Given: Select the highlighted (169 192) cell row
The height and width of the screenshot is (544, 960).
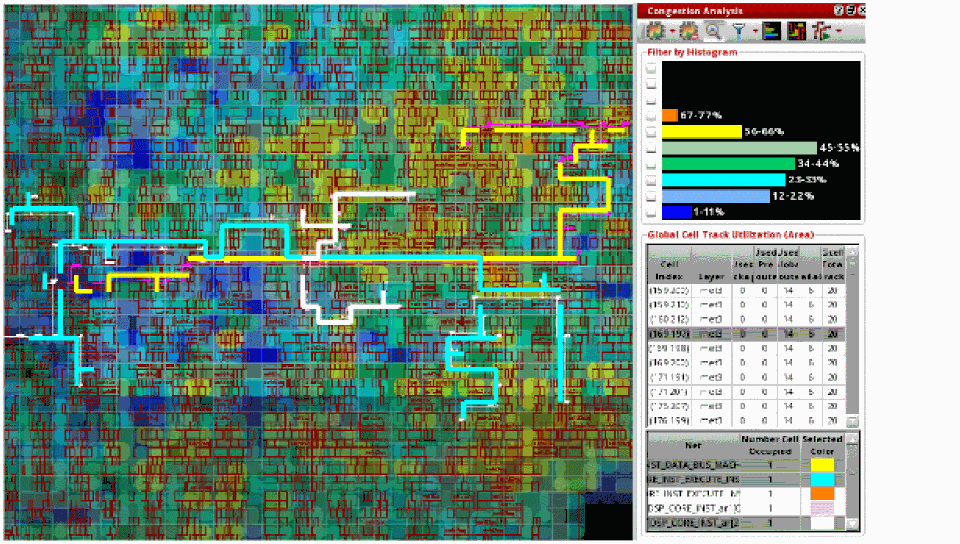Looking at the screenshot, I should point(746,334).
